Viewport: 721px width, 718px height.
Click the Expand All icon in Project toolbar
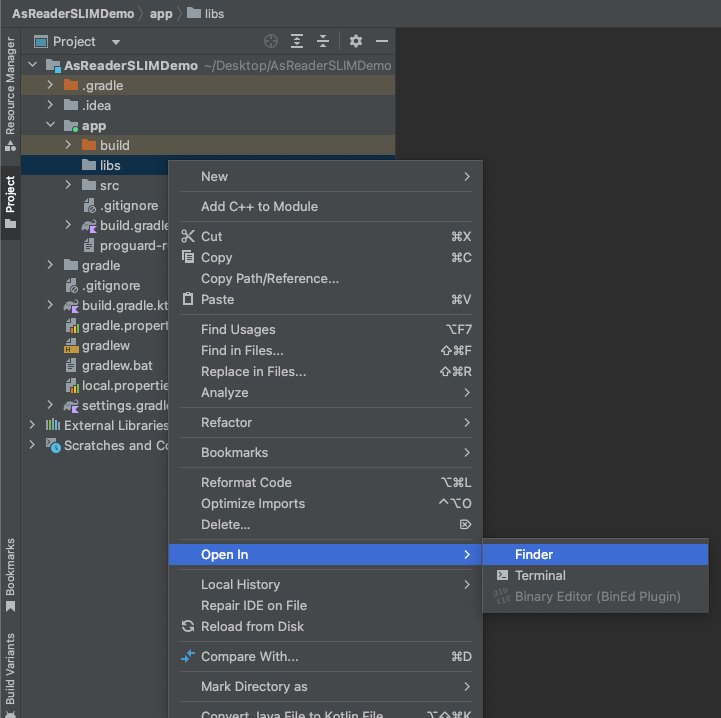click(297, 41)
